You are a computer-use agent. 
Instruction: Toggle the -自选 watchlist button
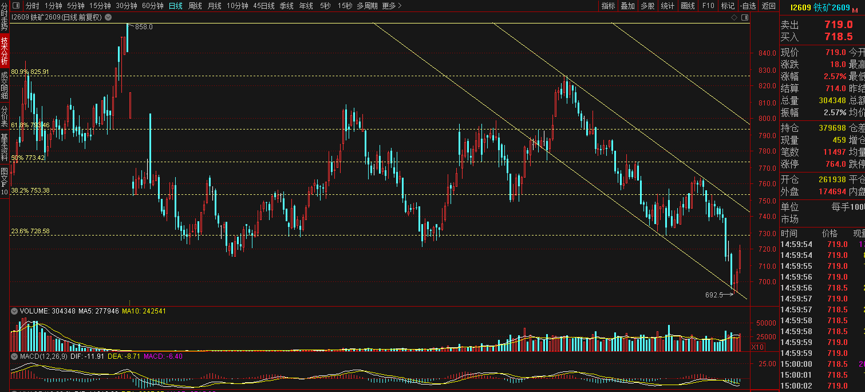point(748,6)
